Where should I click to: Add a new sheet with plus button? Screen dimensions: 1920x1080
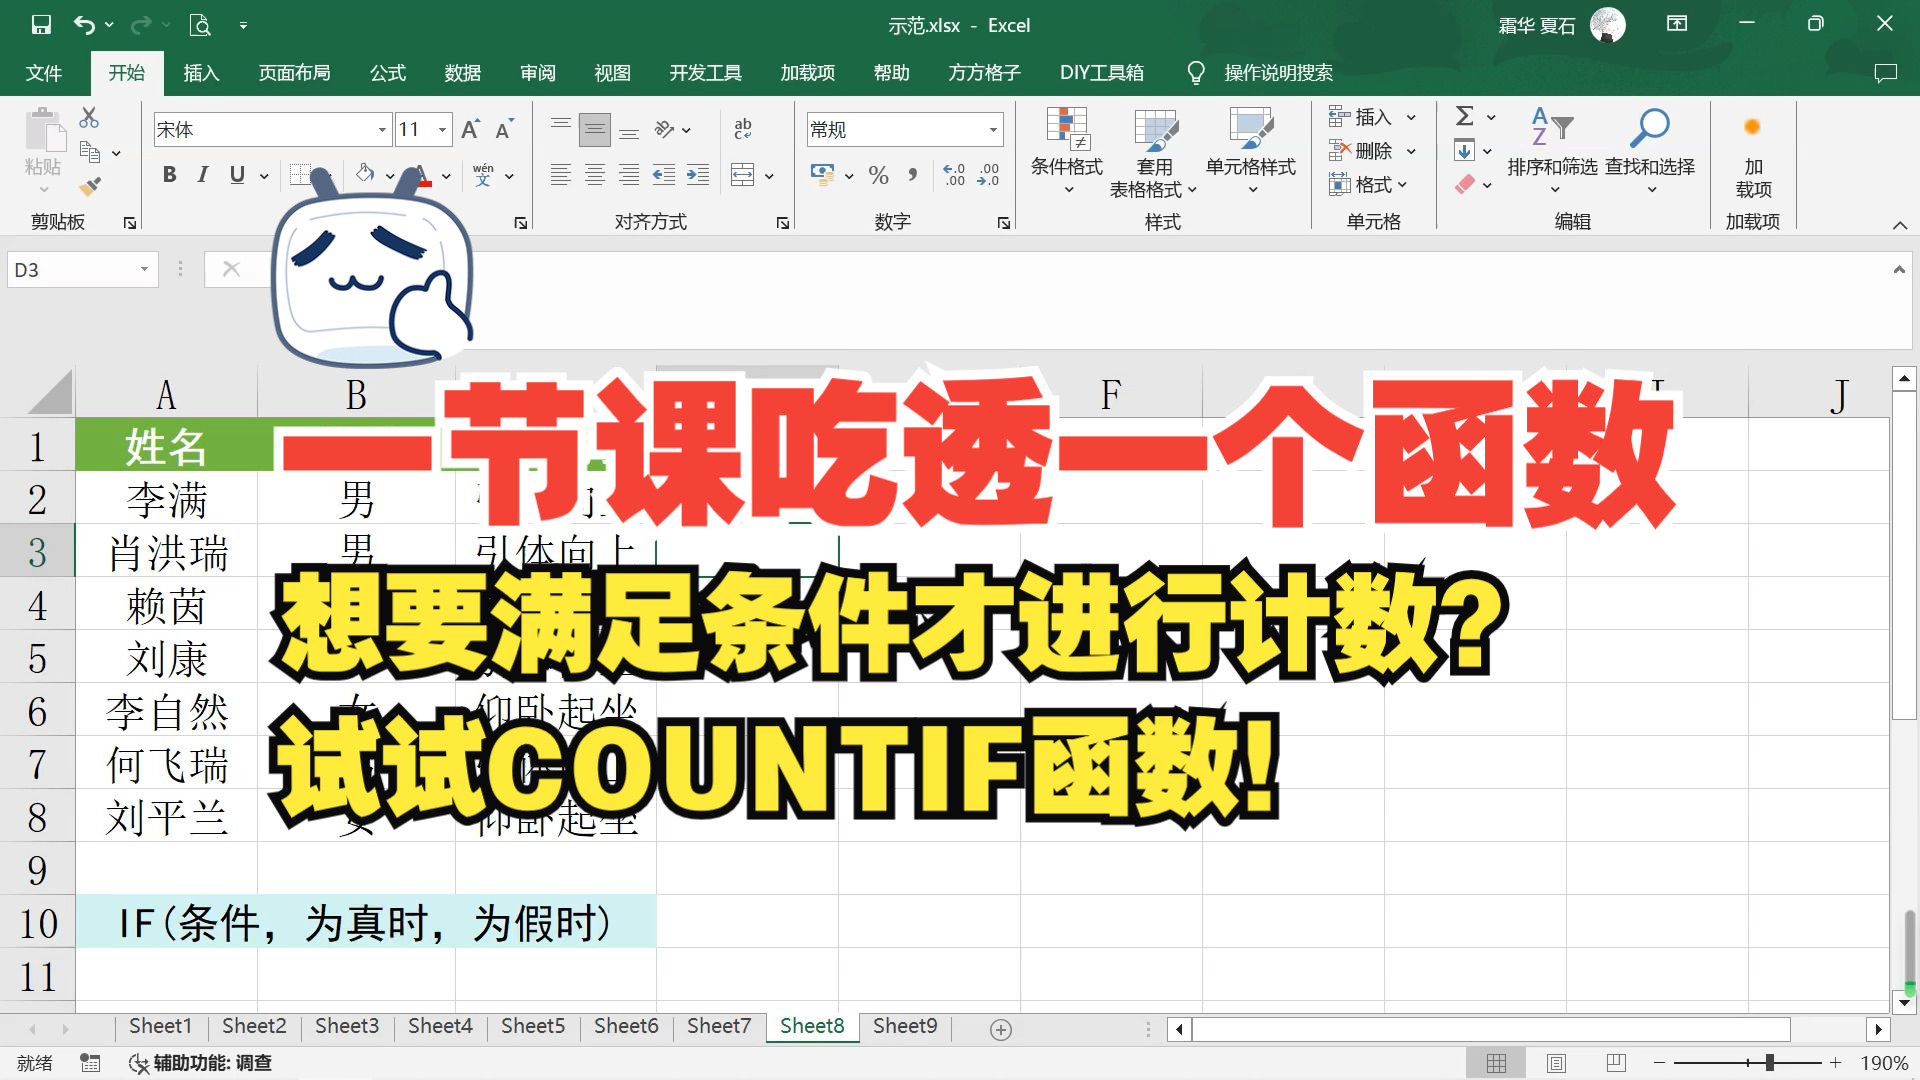[x=1000, y=1029]
